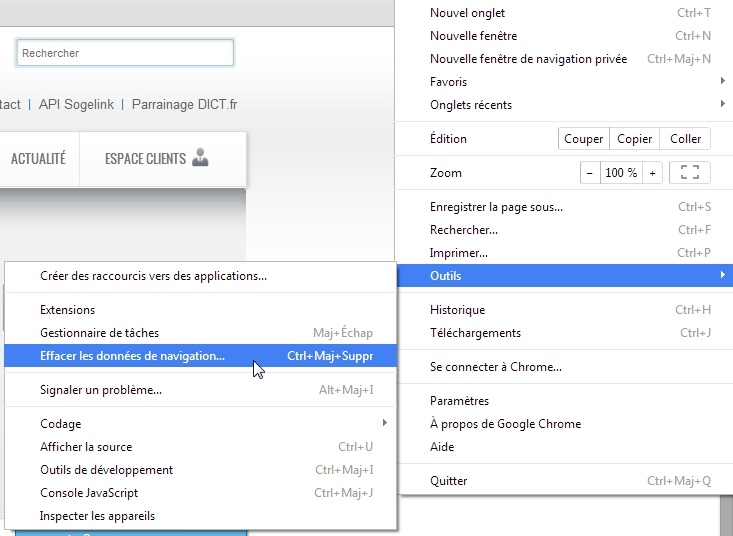Select Signaler un problème...

coord(201,389)
